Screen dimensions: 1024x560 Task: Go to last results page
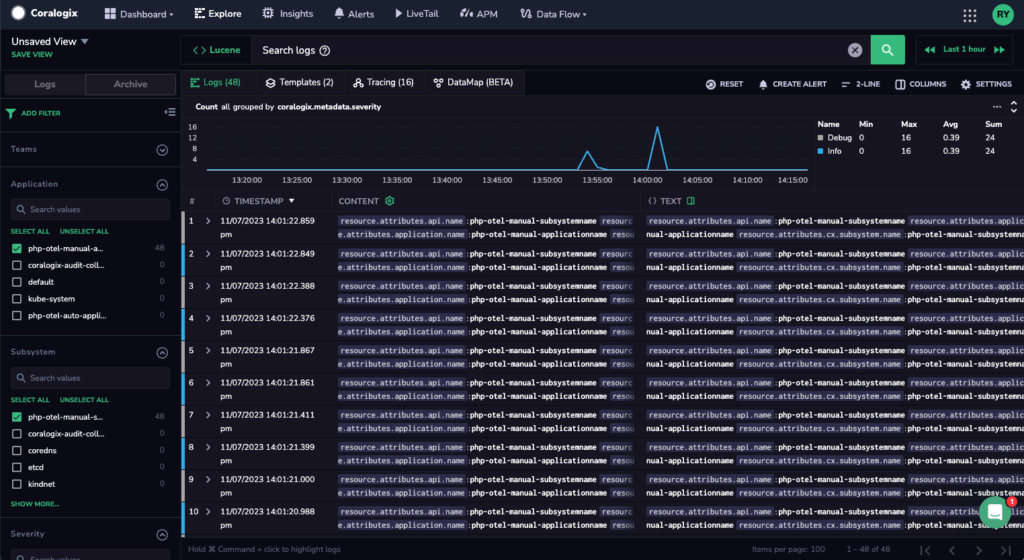(1006, 550)
